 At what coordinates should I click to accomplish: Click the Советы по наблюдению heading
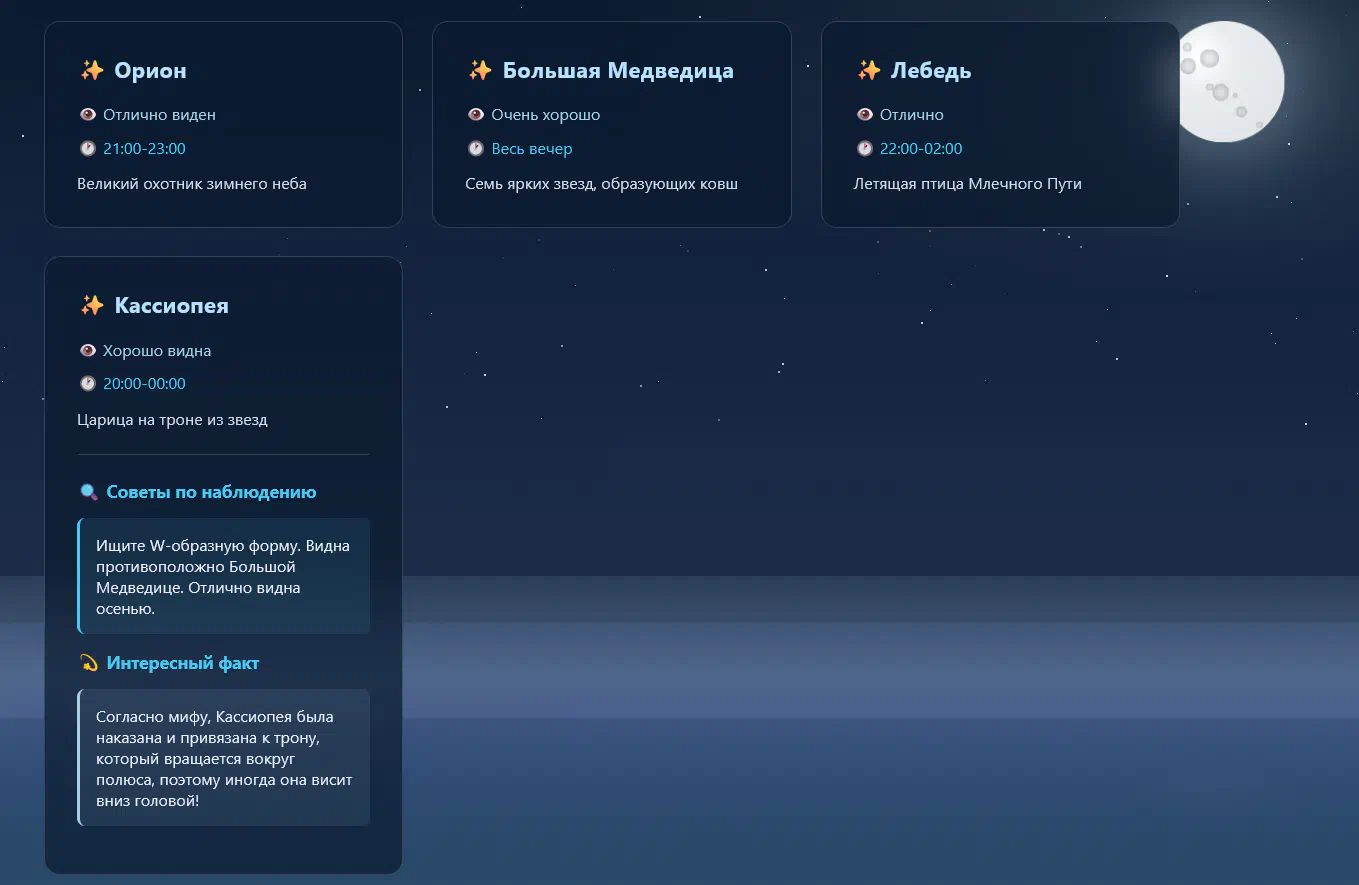tap(211, 492)
